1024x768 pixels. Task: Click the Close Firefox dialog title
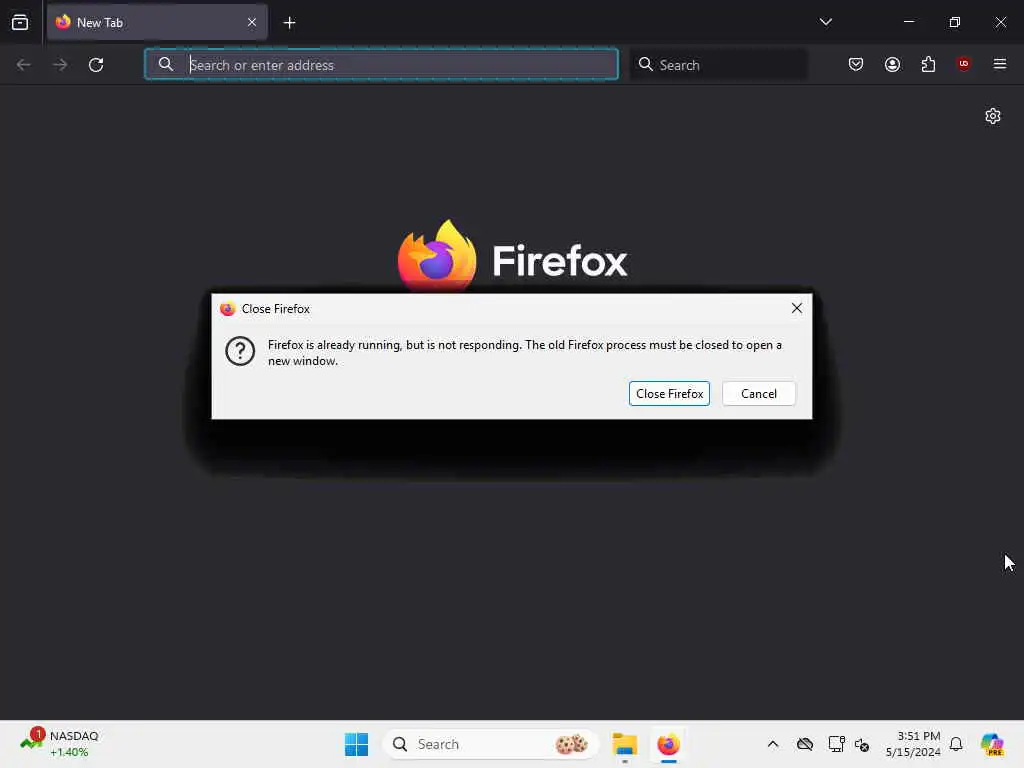click(x=276, y=309)
